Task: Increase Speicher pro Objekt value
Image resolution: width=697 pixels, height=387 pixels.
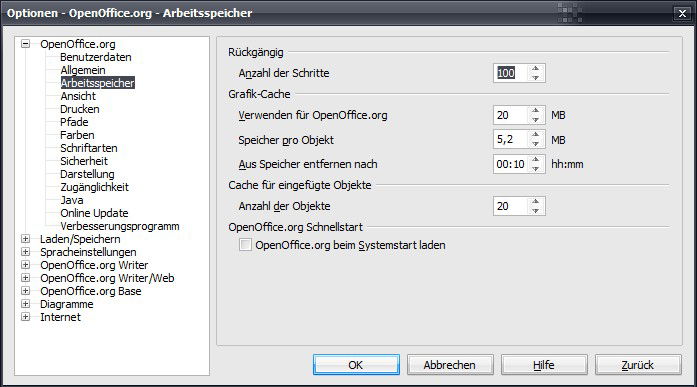Action: click(536, 135)
